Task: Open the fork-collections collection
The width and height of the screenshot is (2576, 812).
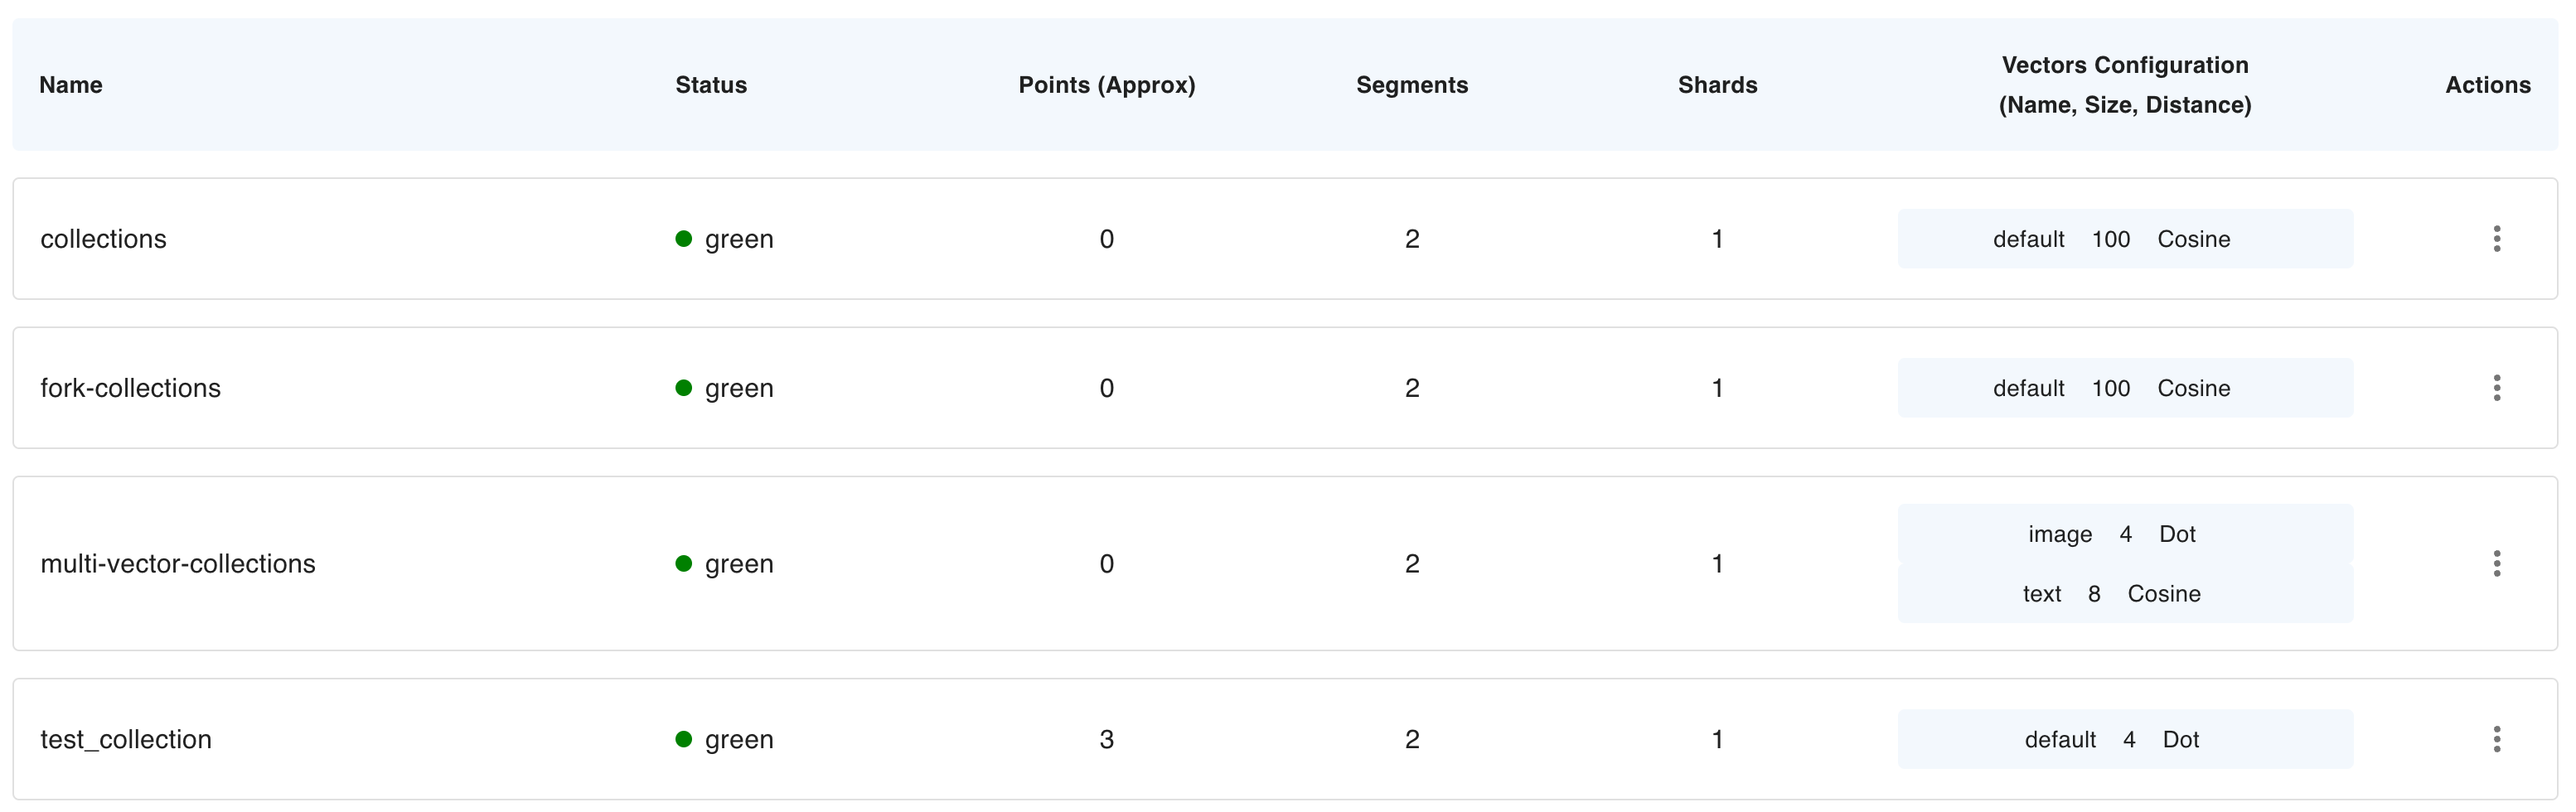Action: (x=130, y=388)
